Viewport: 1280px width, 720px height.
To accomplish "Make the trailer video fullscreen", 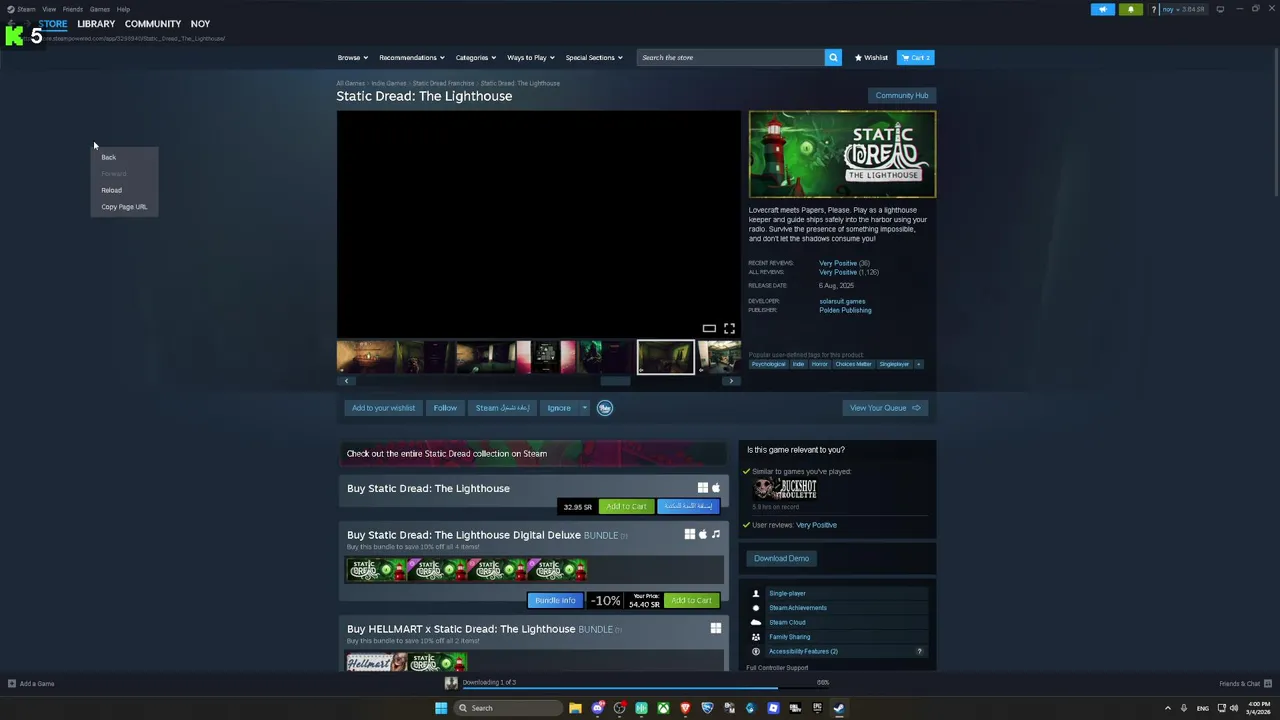I will (x=729, y=328).
